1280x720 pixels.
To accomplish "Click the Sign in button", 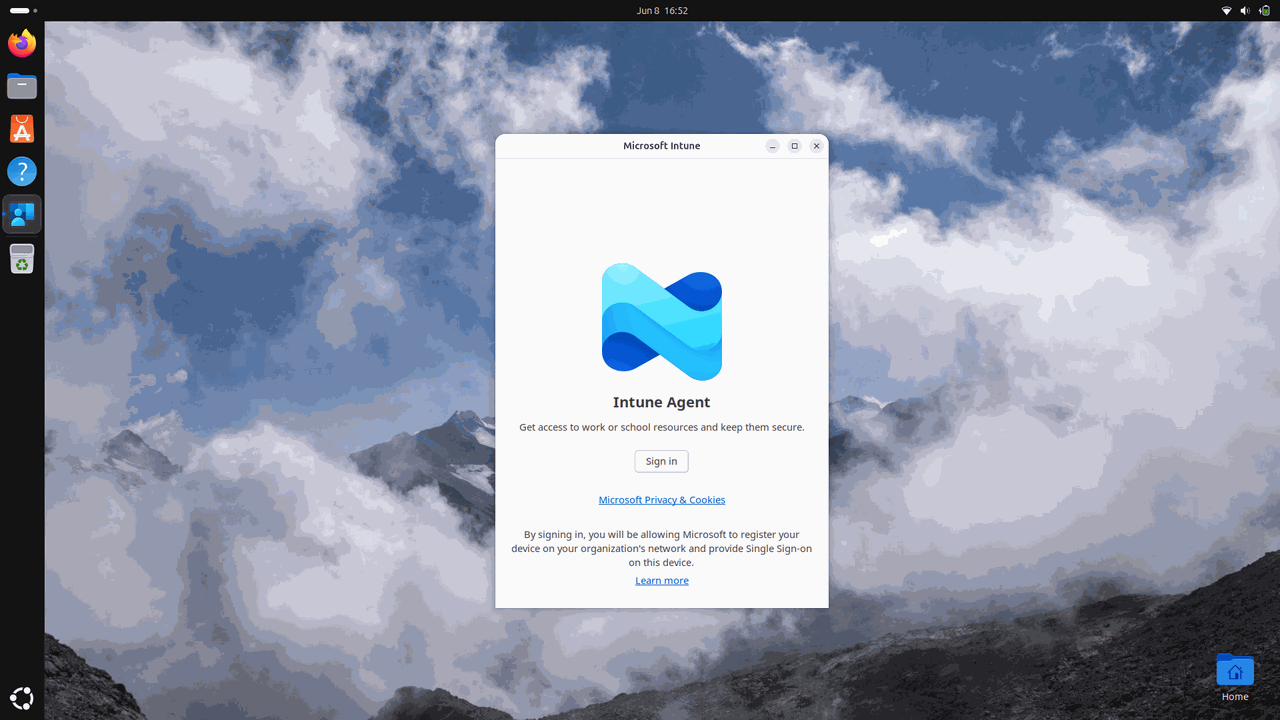I will [661, 461].
